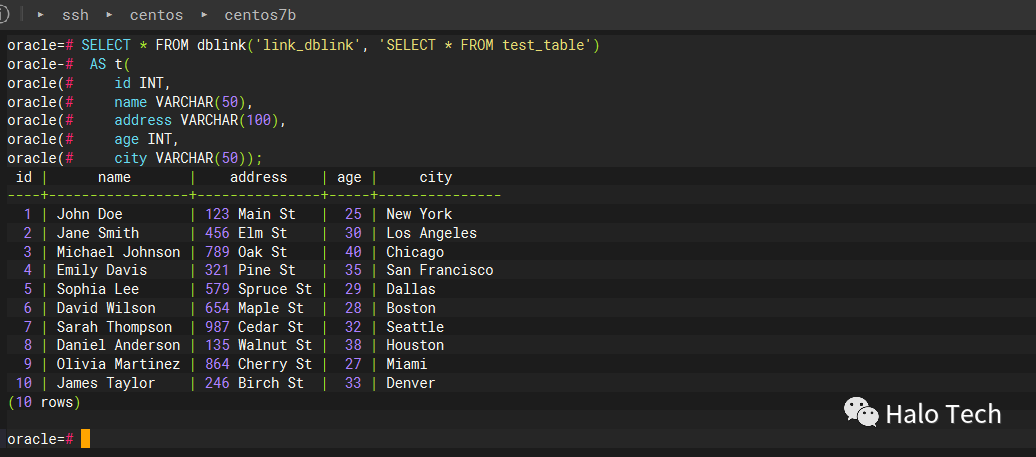Click the 'name' column header

114,177
